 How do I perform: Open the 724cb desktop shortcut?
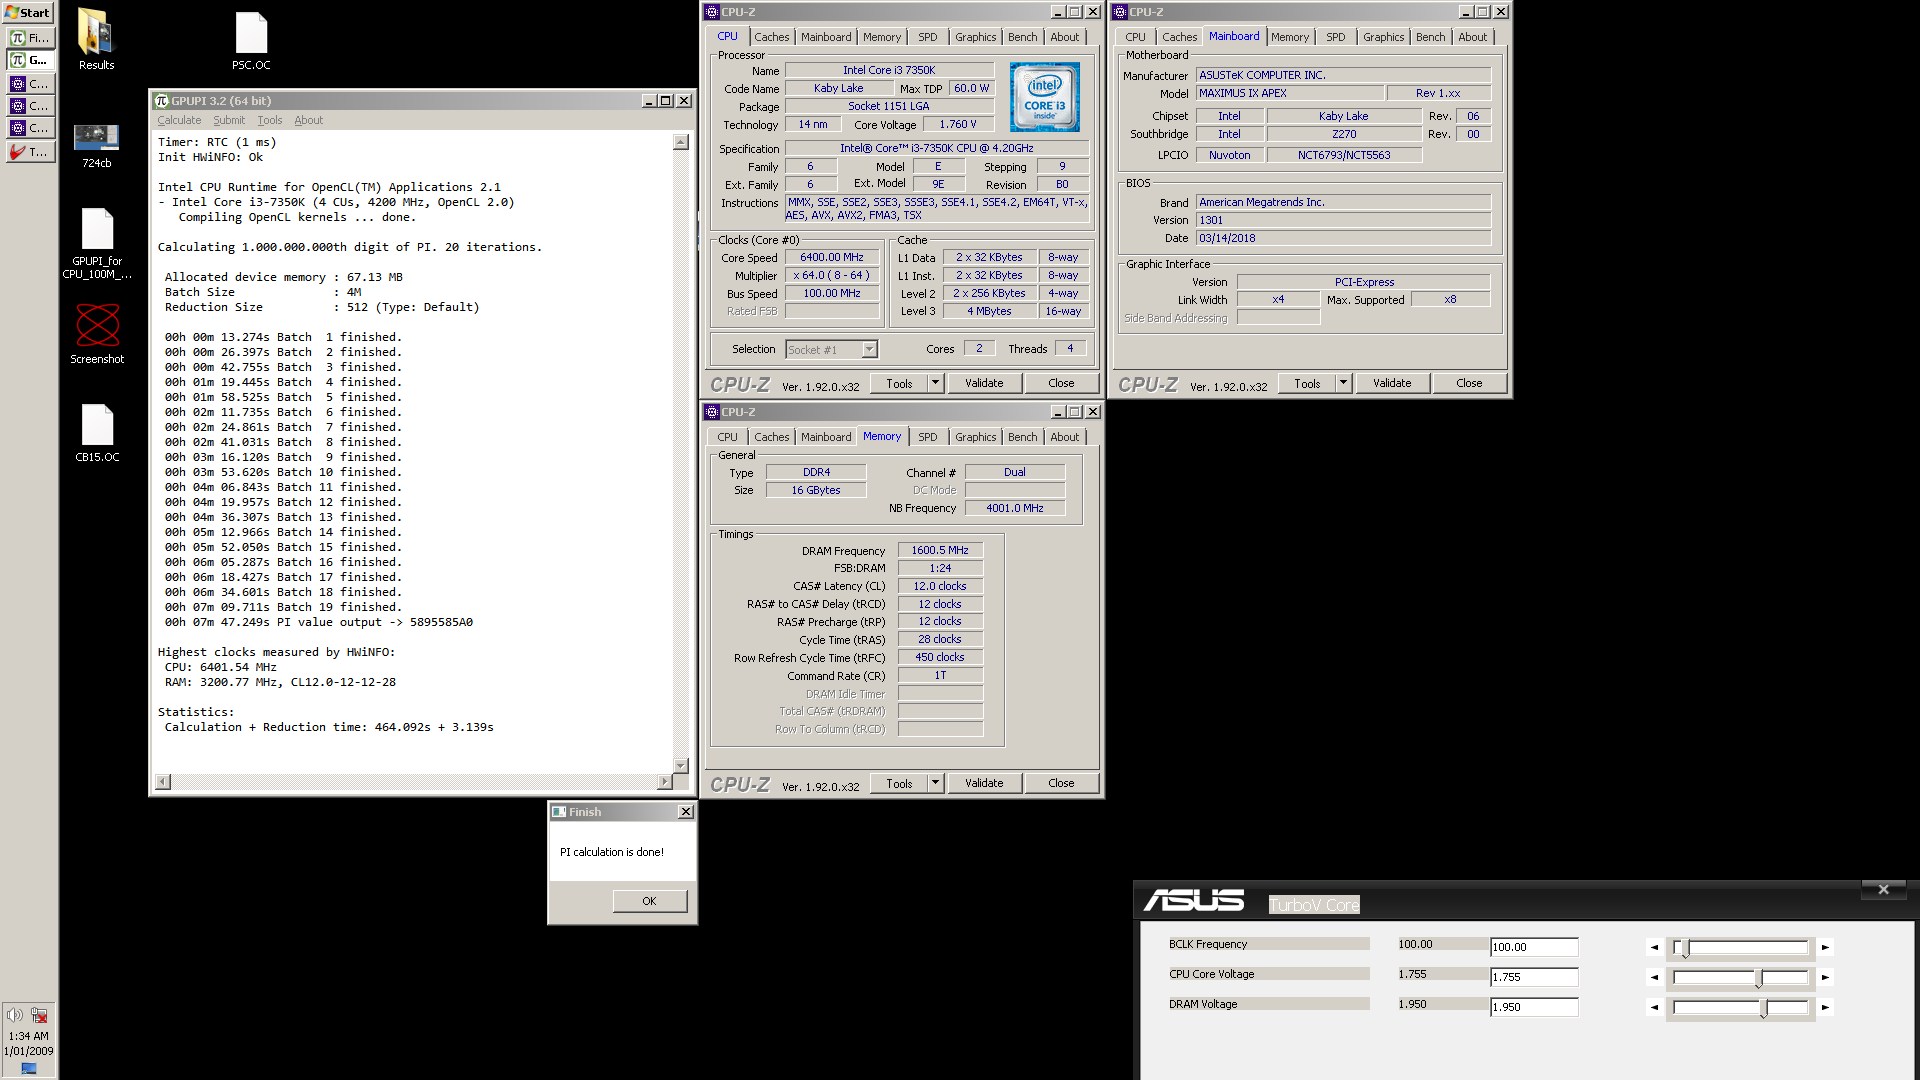(x=96, y=145)
